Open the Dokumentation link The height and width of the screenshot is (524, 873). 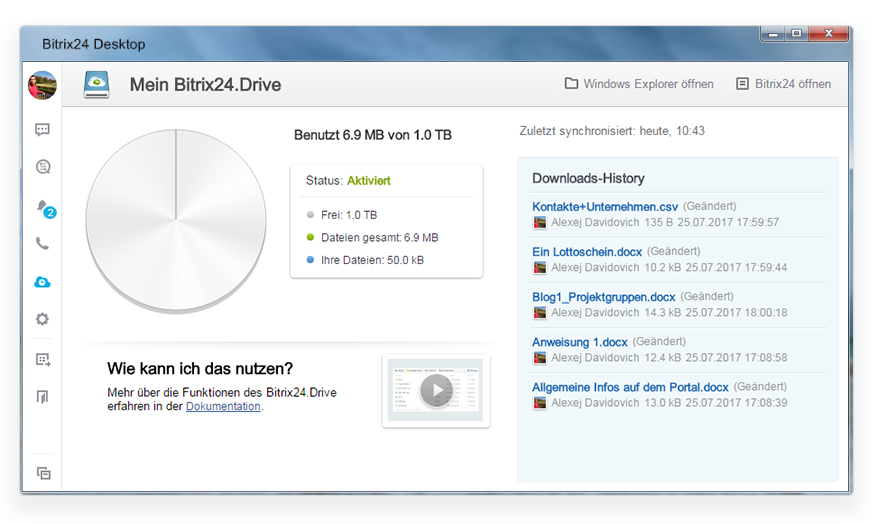point(223,407)
